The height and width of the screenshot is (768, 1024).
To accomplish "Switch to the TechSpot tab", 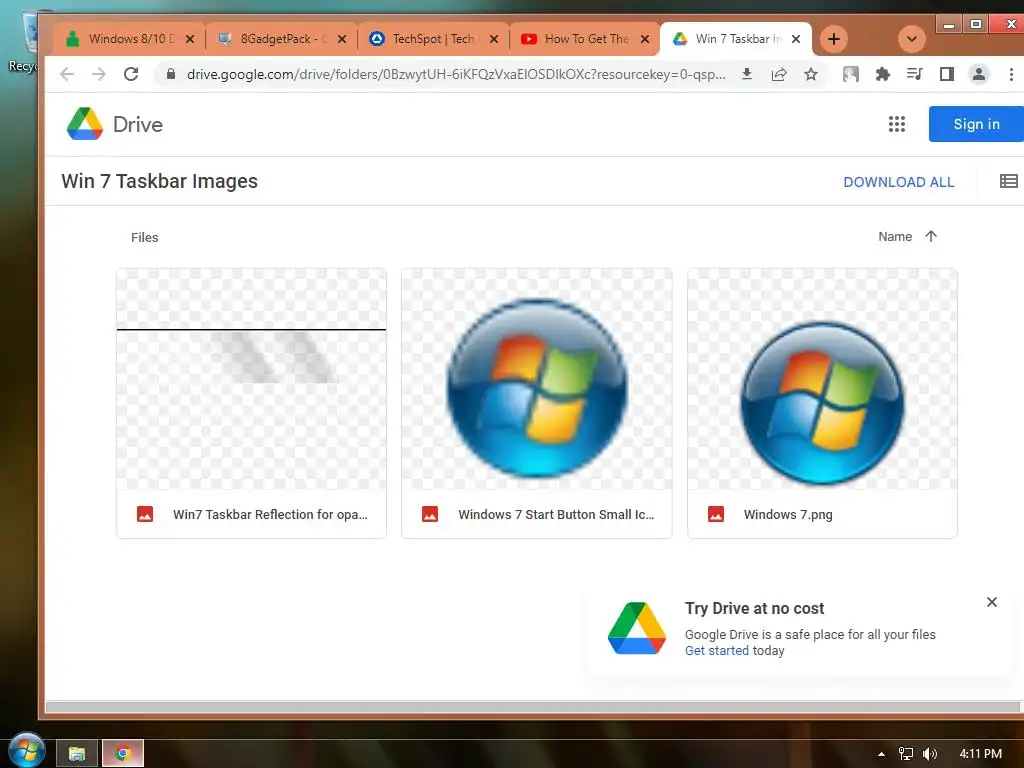I will (x=434, y=39).
